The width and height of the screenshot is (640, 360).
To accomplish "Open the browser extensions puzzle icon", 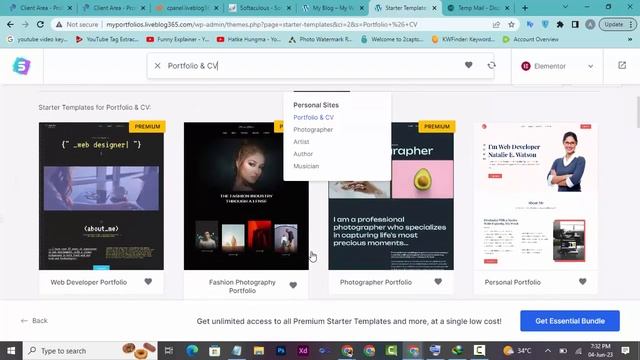I will point(560,24).
